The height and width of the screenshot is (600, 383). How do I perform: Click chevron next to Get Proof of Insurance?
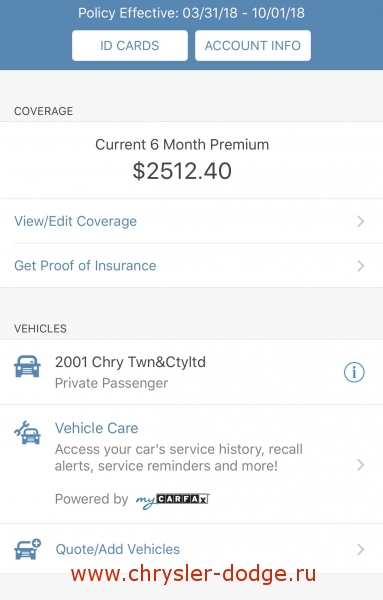(x=360, y=266)
